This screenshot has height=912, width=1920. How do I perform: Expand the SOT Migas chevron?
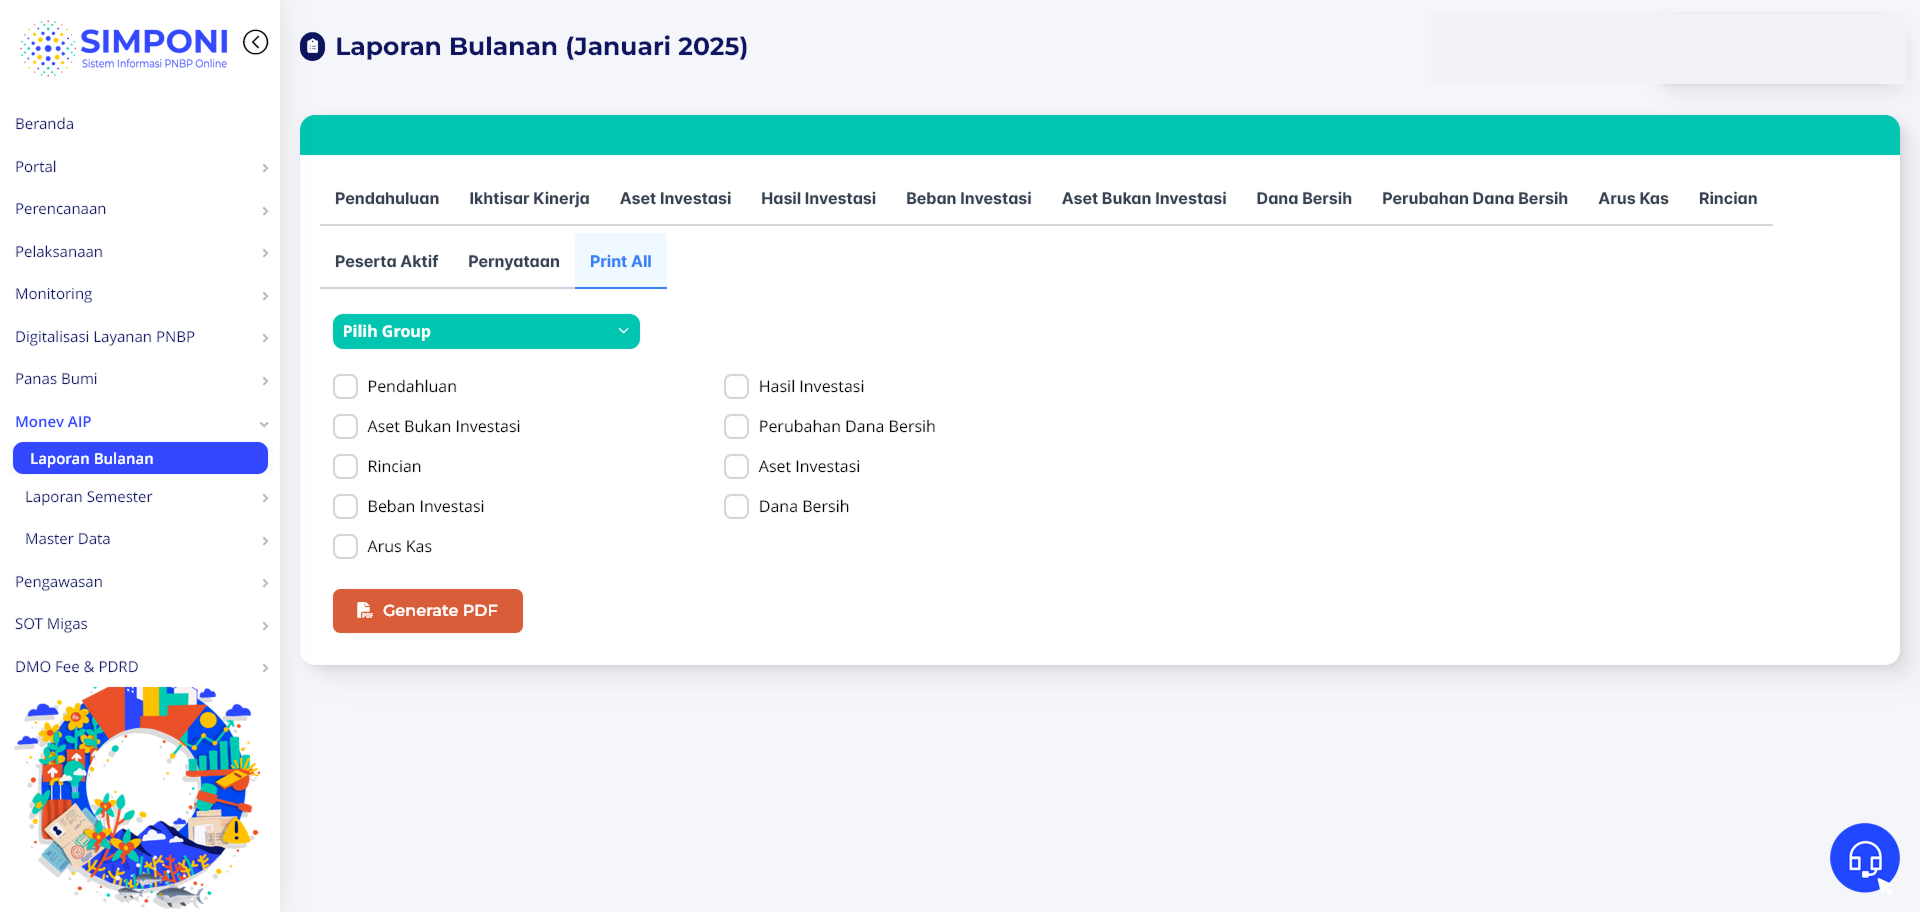(x=265, y=626)
